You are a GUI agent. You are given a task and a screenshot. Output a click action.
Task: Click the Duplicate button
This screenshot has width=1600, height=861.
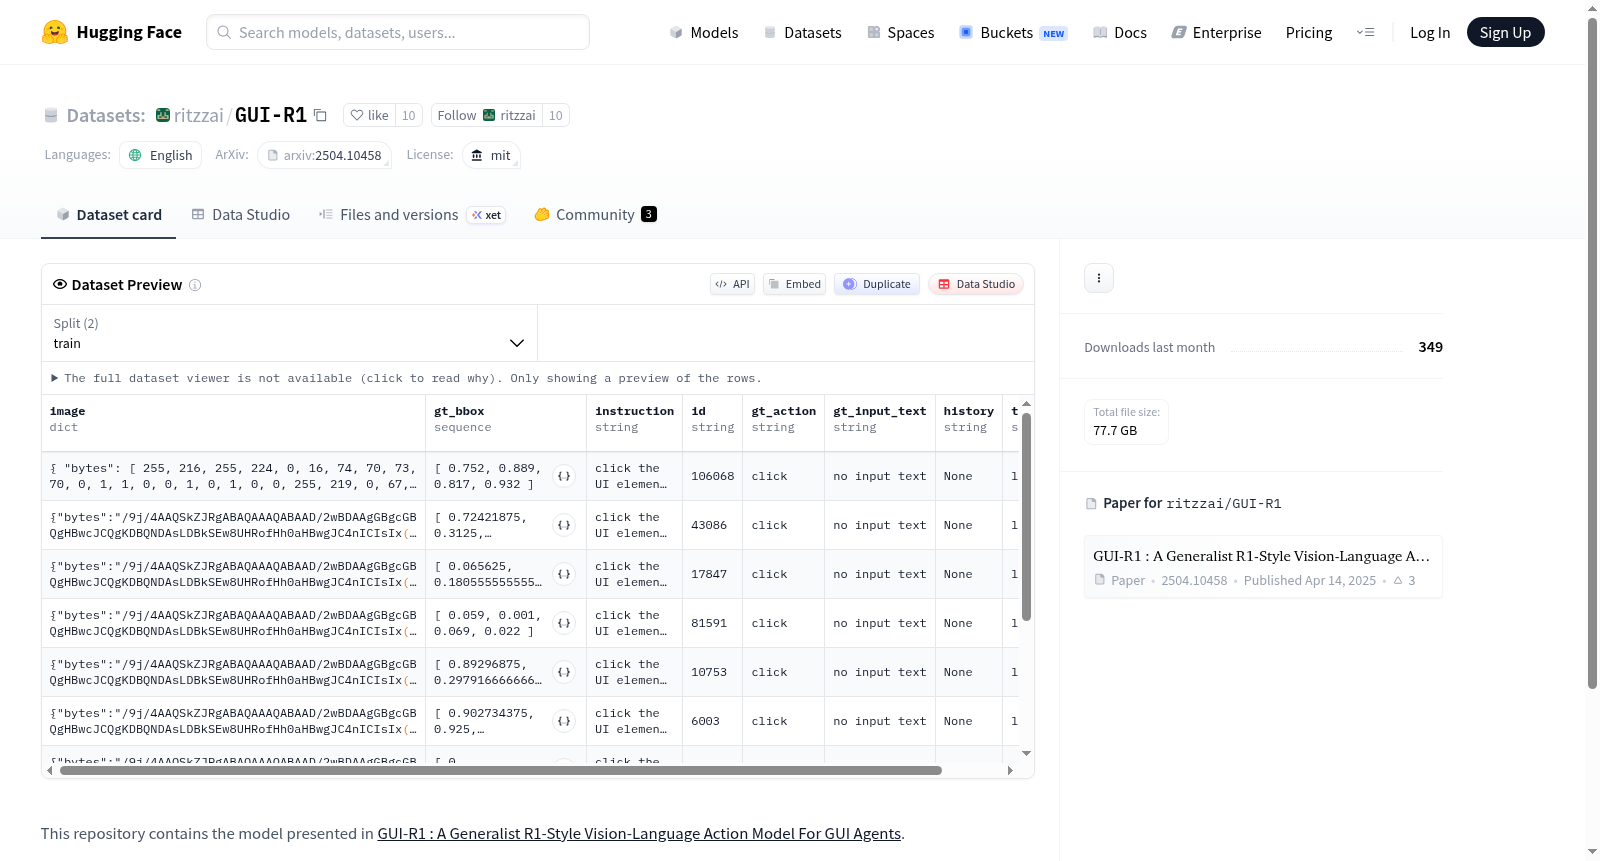876,284
